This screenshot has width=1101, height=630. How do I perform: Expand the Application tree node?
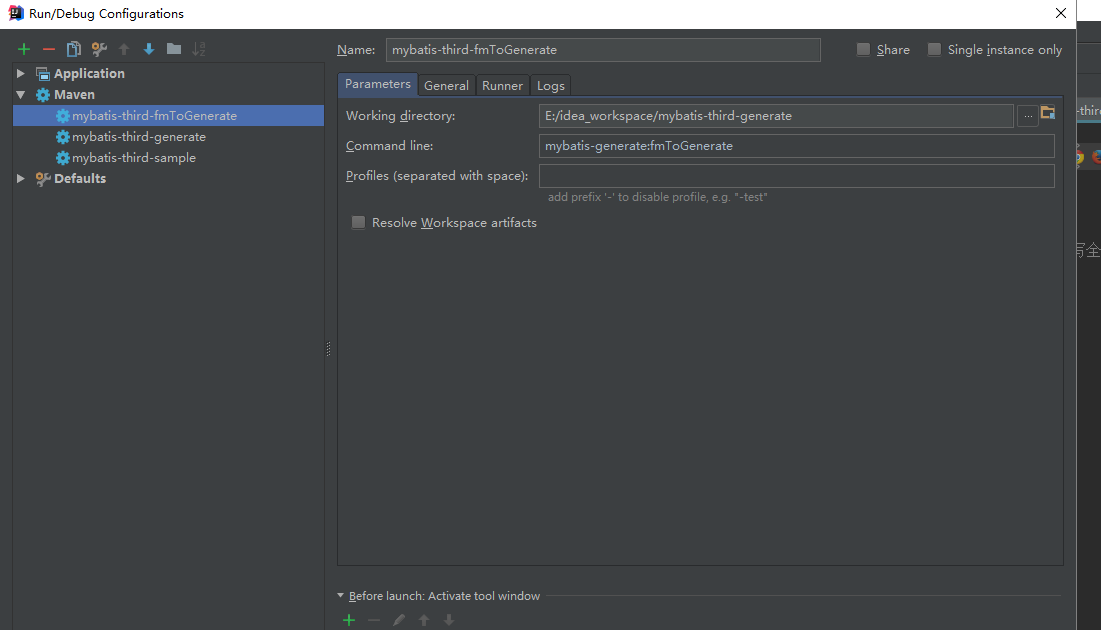21,74
